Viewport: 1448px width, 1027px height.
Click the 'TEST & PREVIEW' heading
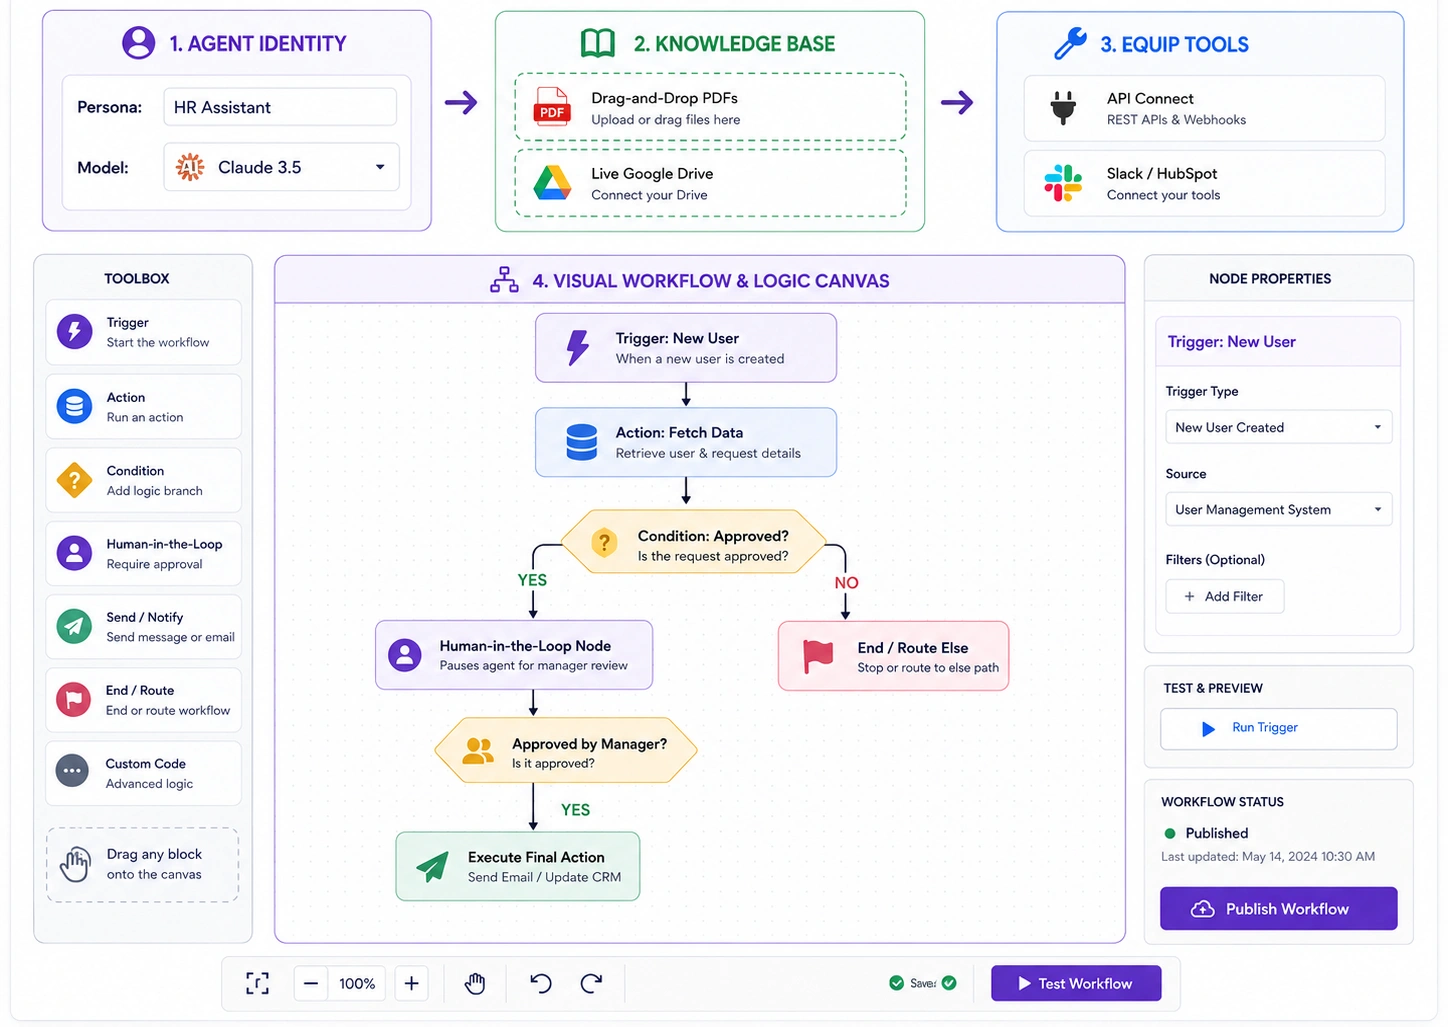click(x=1213, y=688)
